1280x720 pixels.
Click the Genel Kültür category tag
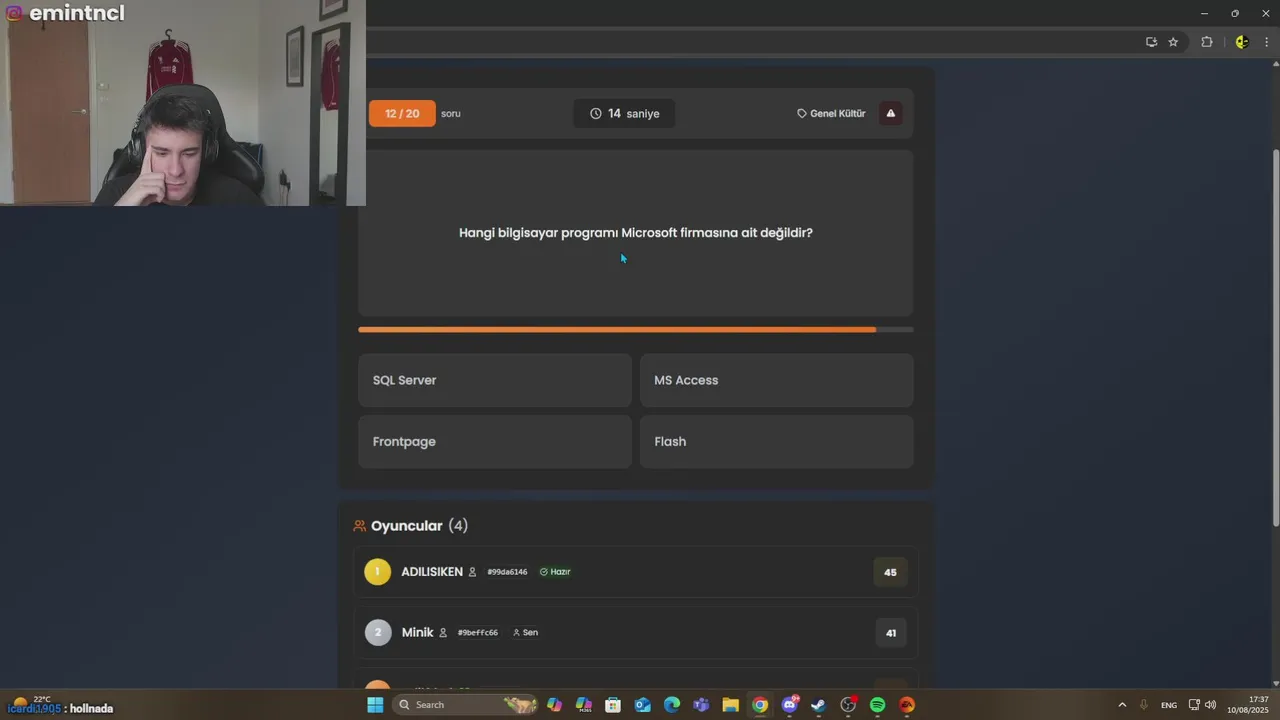click(831, 113)
